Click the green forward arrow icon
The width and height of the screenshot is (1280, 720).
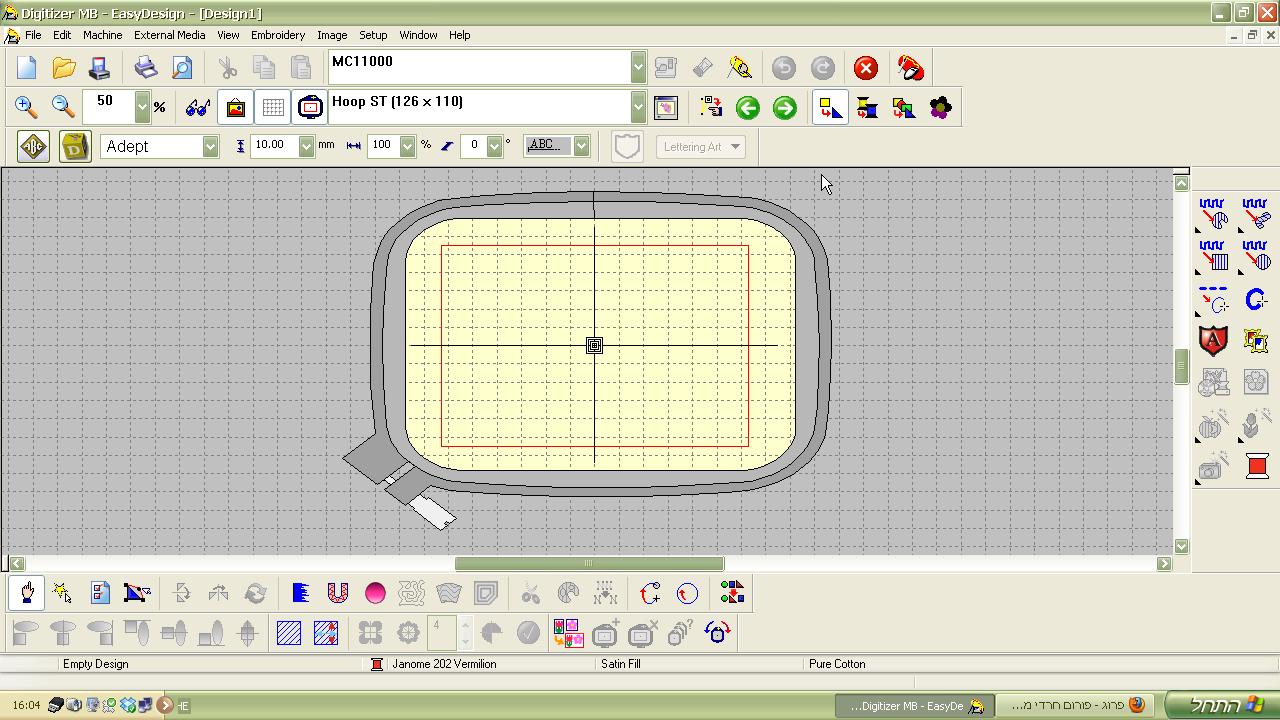[x=785, y=108]
